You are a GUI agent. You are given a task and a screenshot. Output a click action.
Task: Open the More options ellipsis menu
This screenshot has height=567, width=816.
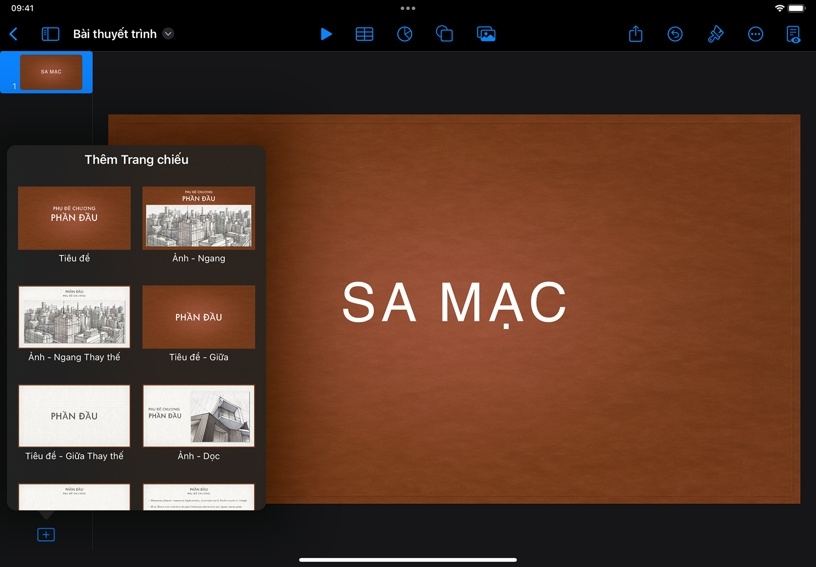coord(755,34)
